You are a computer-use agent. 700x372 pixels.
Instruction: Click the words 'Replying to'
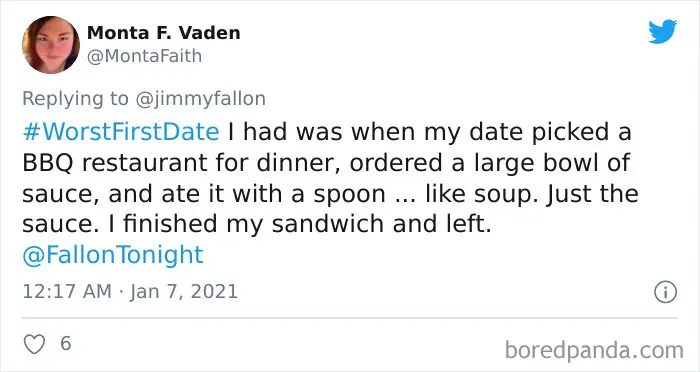point(75,99)
